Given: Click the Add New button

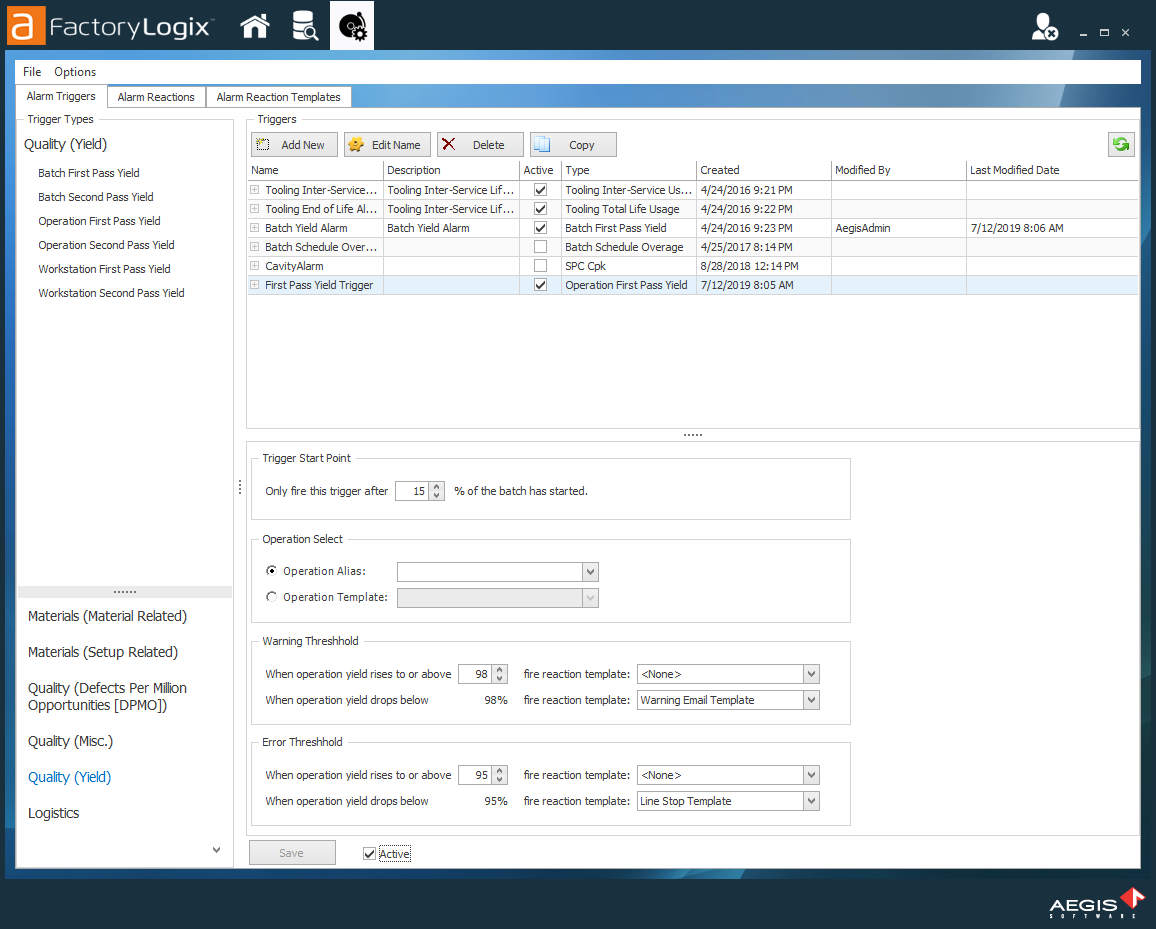Looking at the screenshot, I should (x=294, y=144).
